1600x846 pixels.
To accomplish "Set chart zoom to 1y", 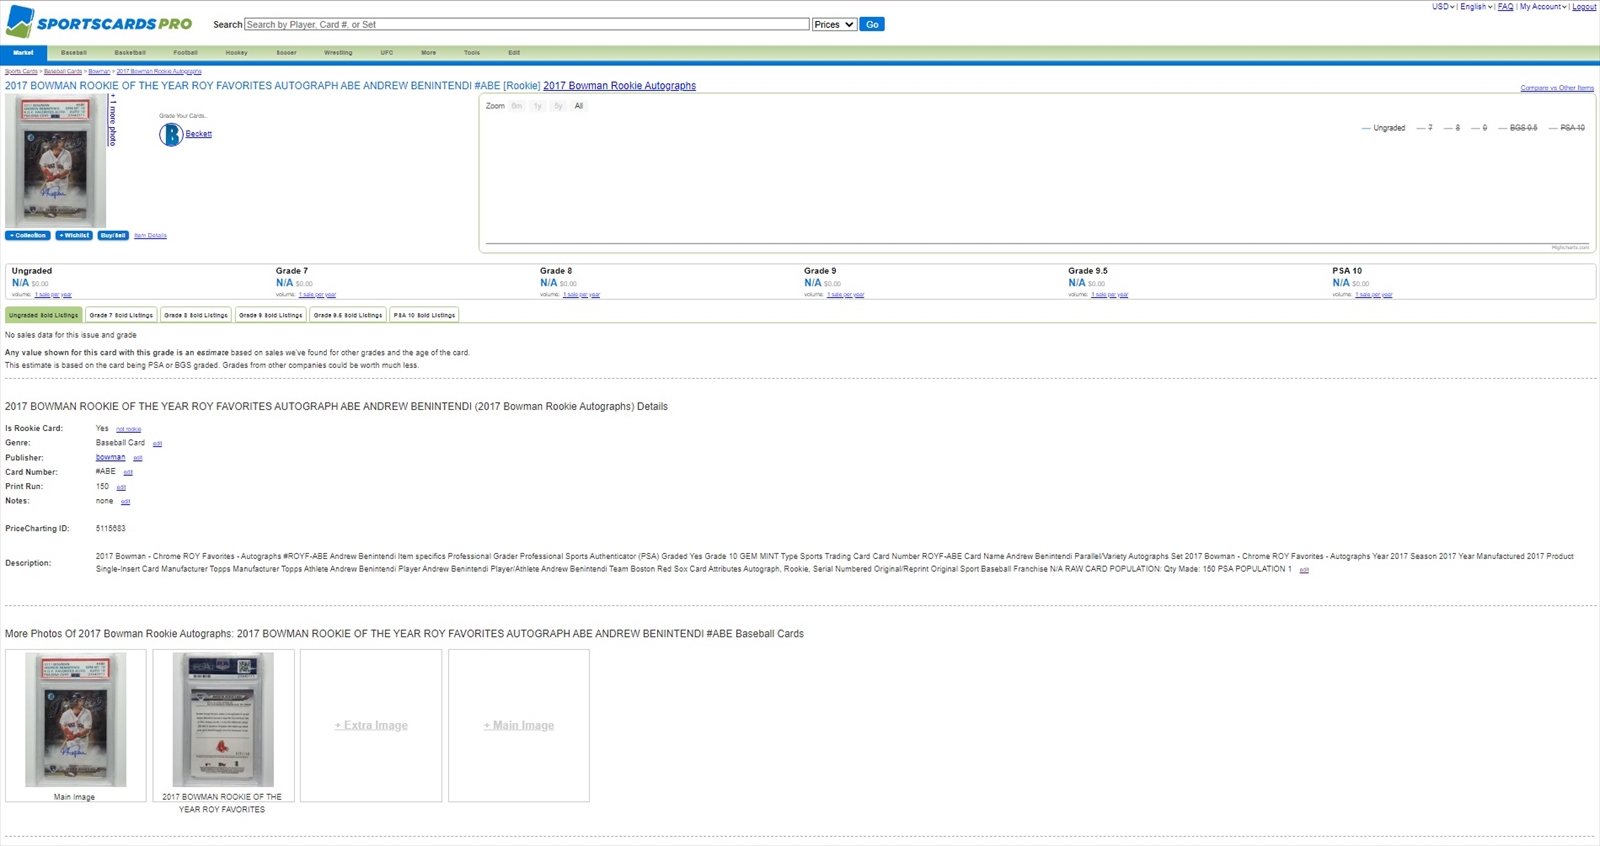I will pos(538,106).
